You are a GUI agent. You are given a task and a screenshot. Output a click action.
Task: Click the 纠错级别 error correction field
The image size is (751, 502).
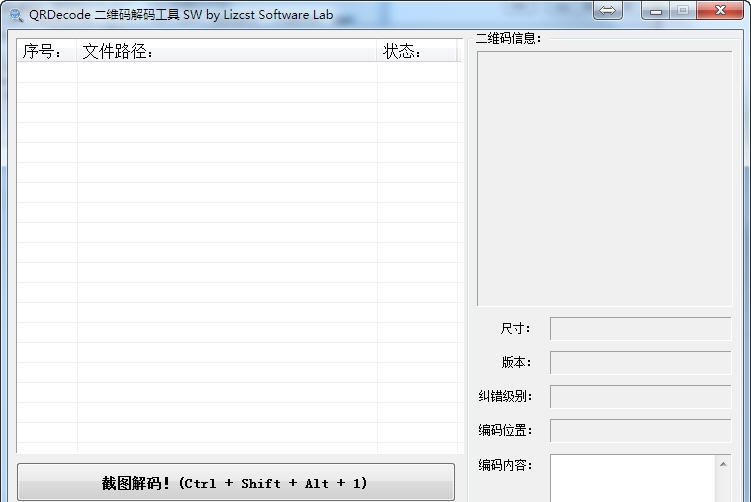click(x=640, y=397)
